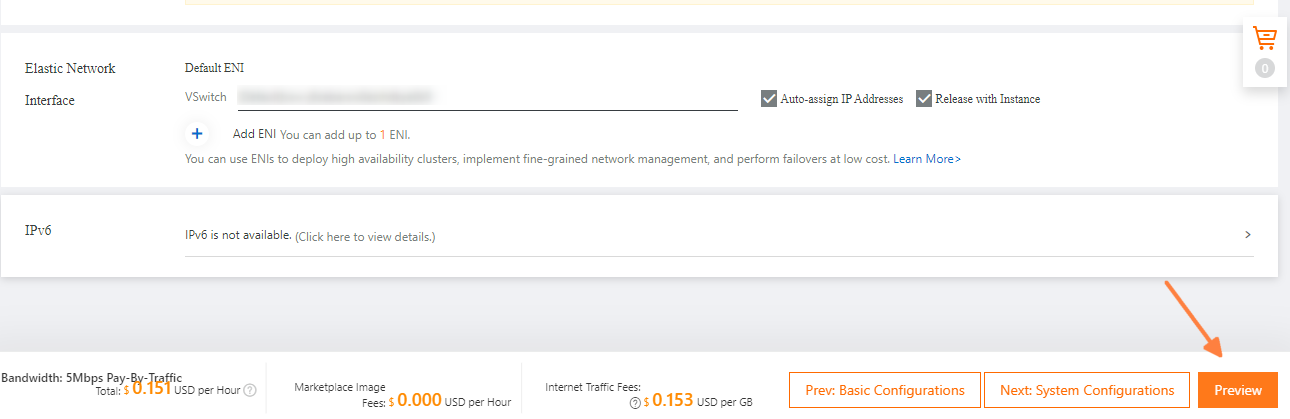Click the cart item count badge

pyautogui.click(x=1265, y=68)
